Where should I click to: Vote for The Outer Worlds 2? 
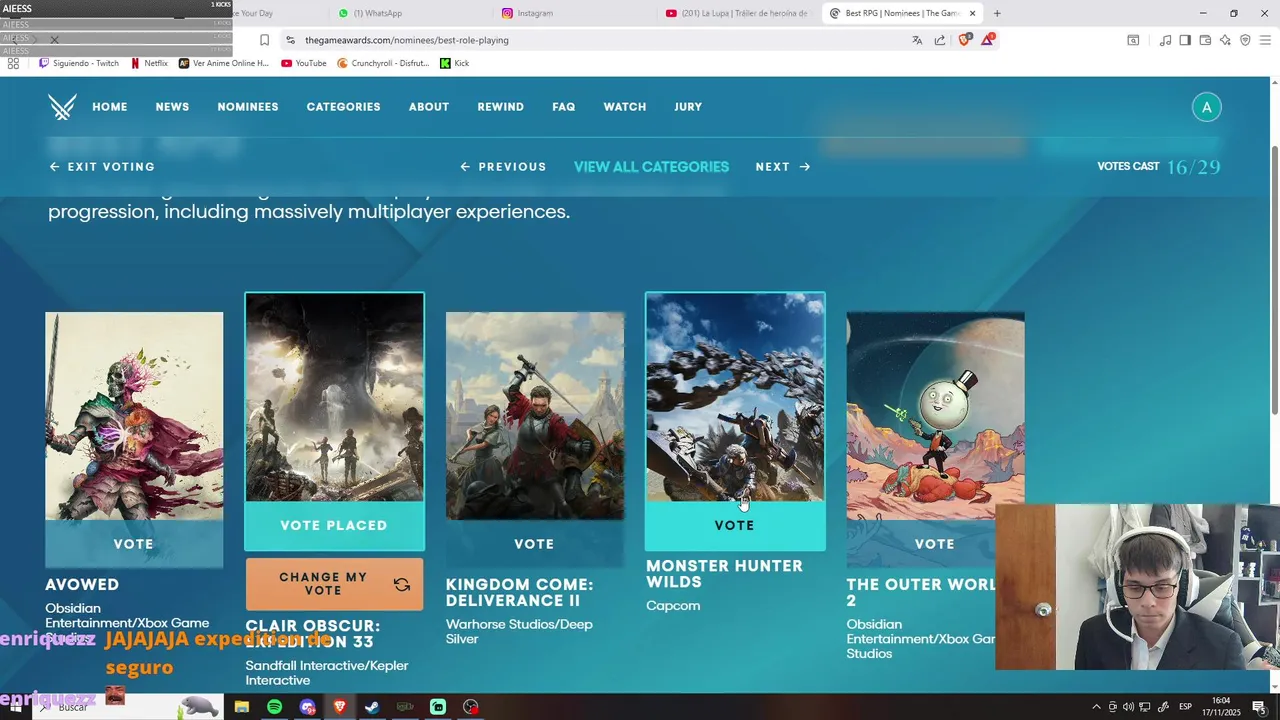tap(935, 544)
